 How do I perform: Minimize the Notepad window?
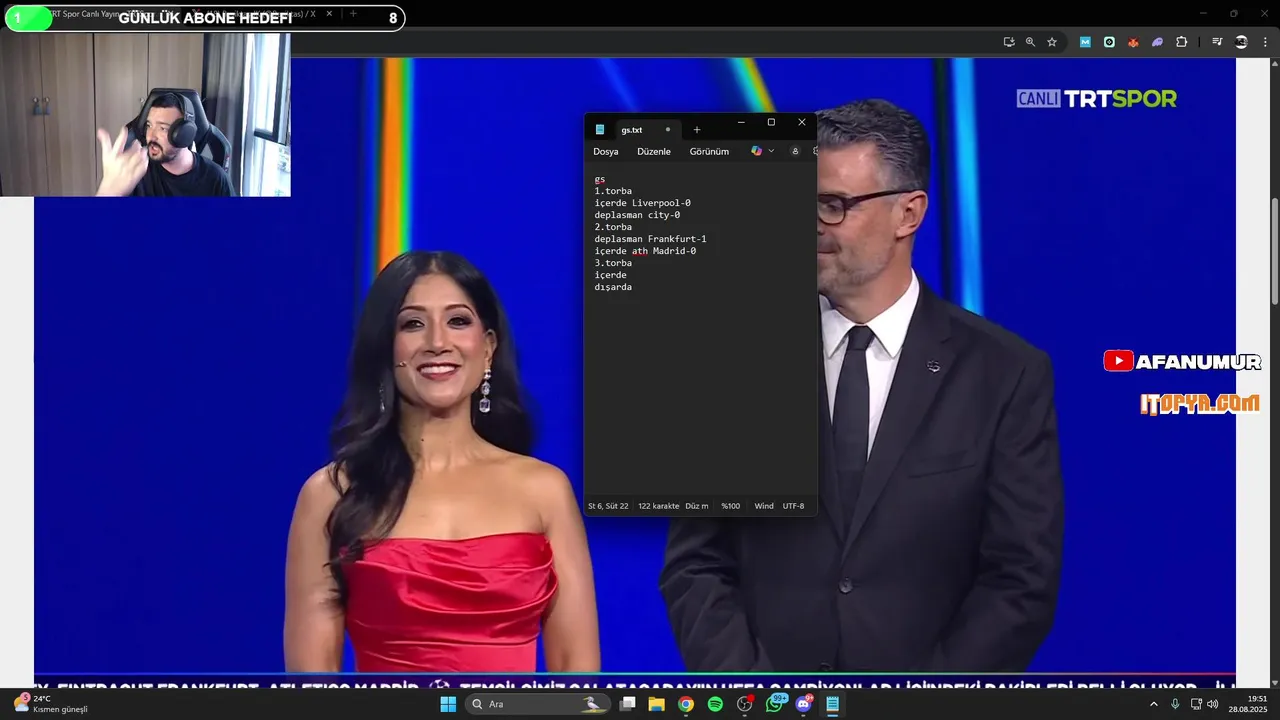[x=741, y=122]
